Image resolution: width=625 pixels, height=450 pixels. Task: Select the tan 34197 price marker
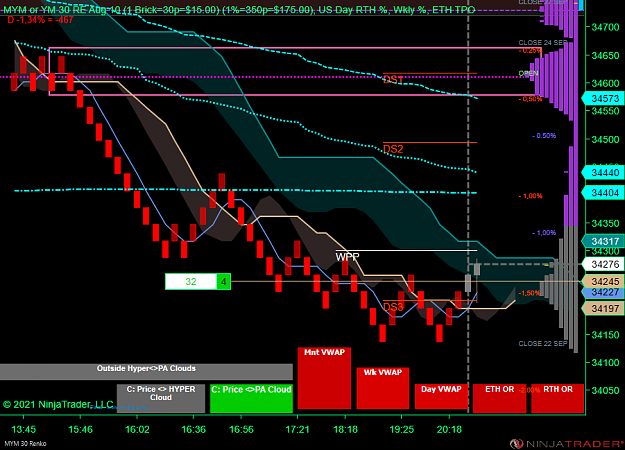603,308
